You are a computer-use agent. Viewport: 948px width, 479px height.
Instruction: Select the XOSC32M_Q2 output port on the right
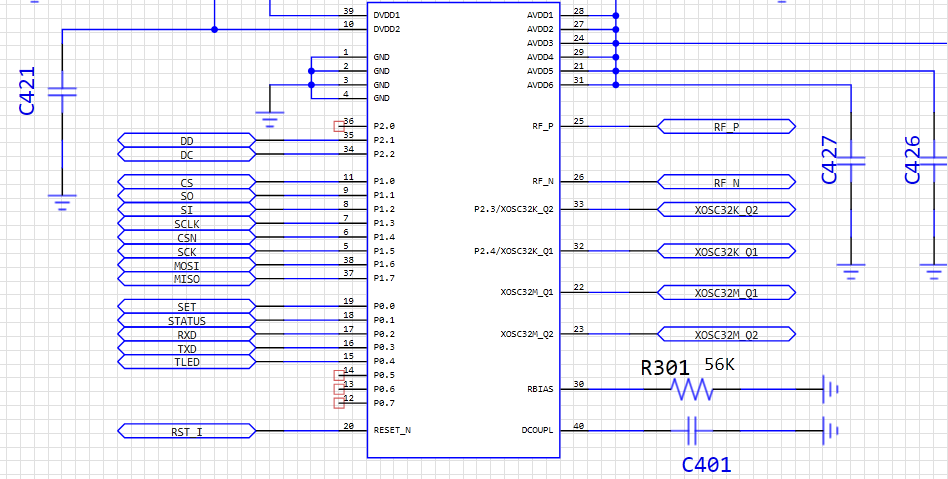pyautogui.click(x=726, y=334)
